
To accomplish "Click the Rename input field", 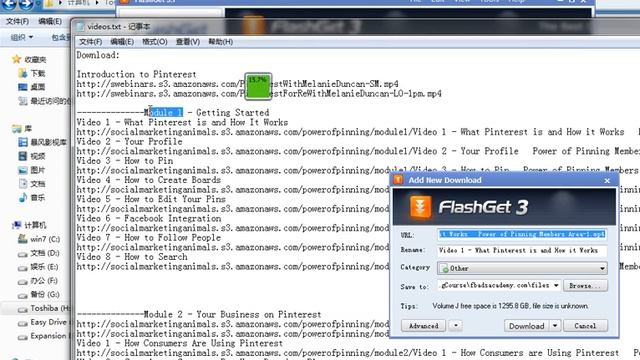I will tap(522, 250).
